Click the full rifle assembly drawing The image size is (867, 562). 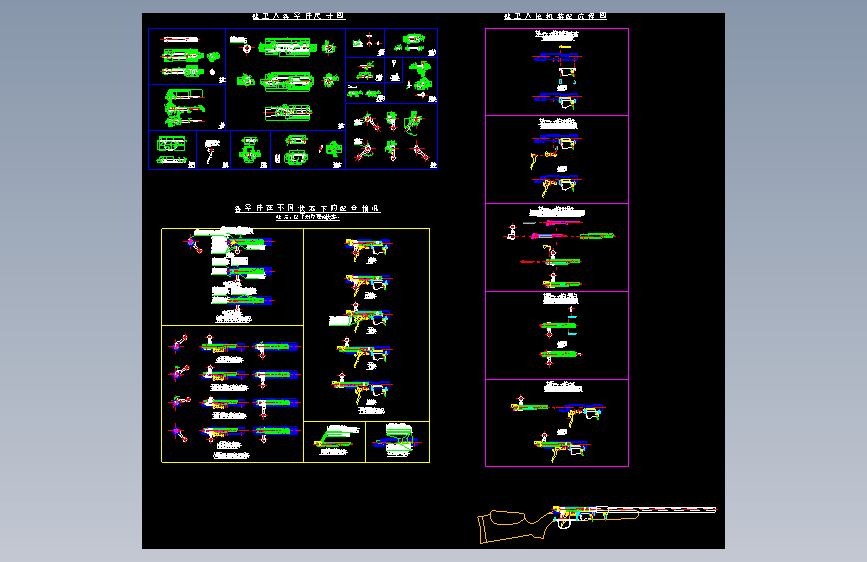pos(597,524)
